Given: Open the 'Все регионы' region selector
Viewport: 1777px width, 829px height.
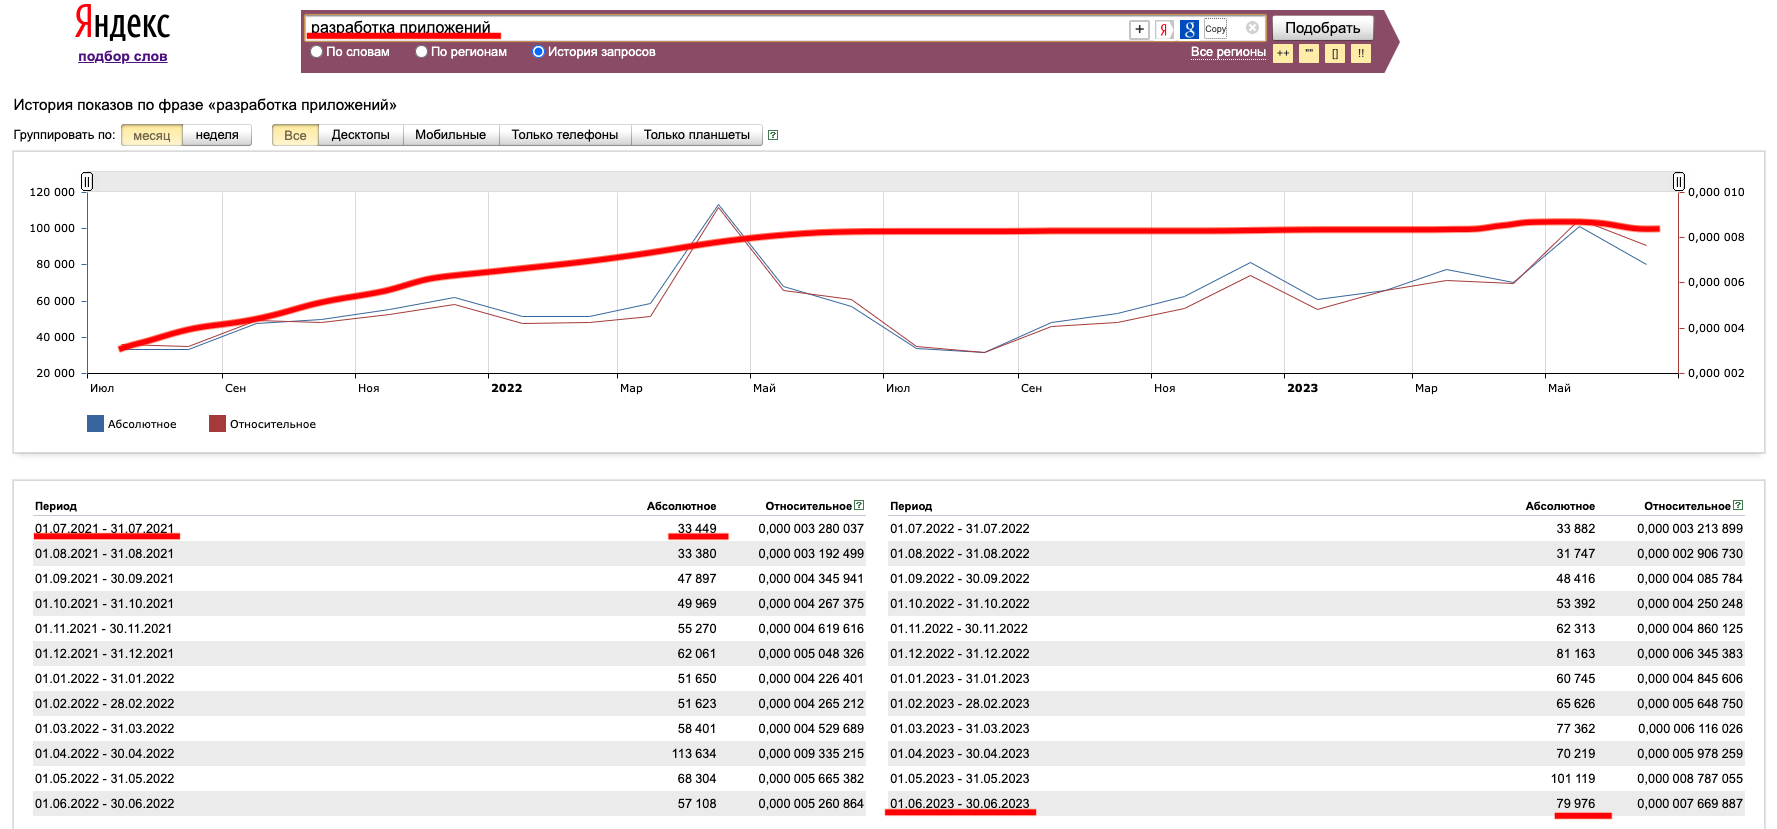Looking at the screenshot, I should 1228,52.
